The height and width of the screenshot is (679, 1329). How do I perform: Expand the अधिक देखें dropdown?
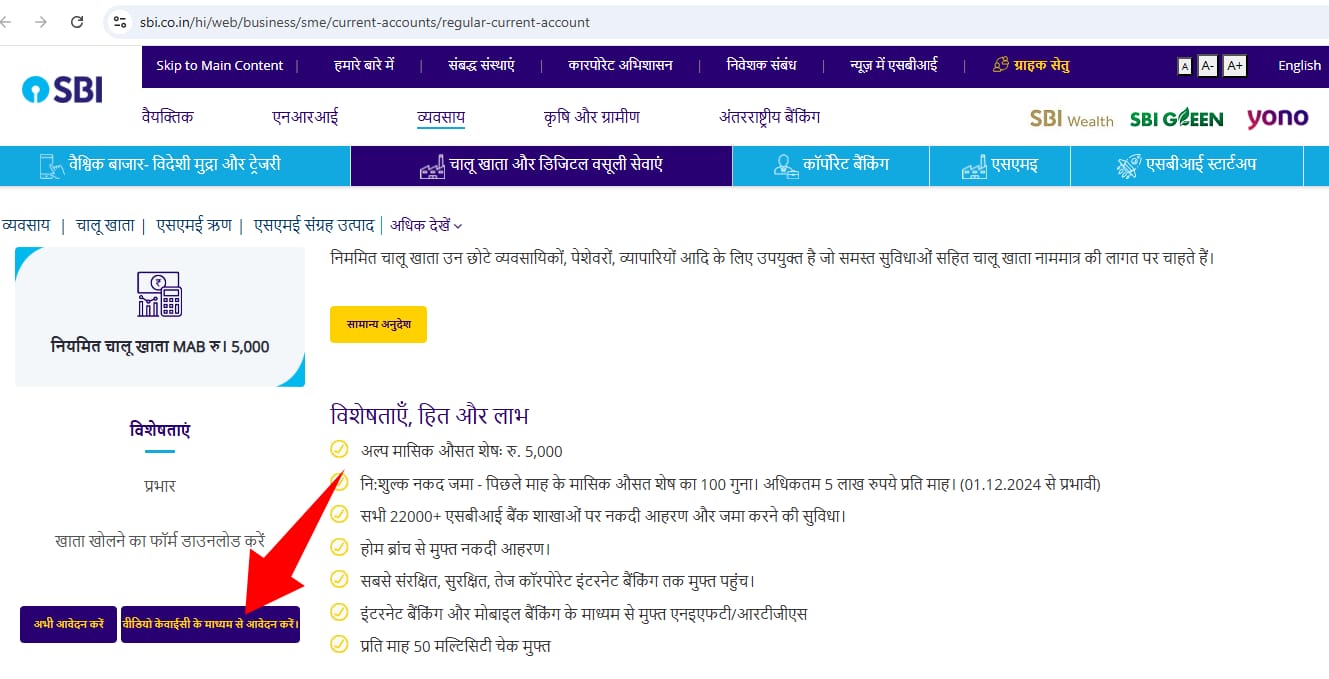click(x=427, y=226)
